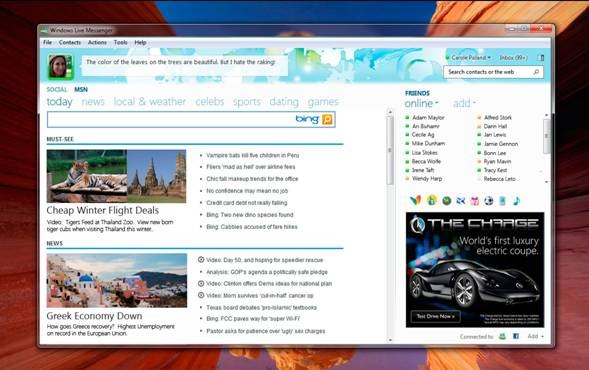The width and height of the screenshot is (589, 370).
Task: Select contact Rebecca Leto
Action: (499, 179)
